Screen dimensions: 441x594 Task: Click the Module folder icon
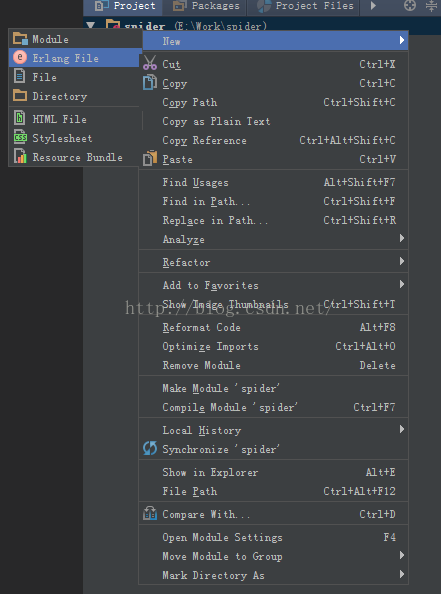[20, 39]
